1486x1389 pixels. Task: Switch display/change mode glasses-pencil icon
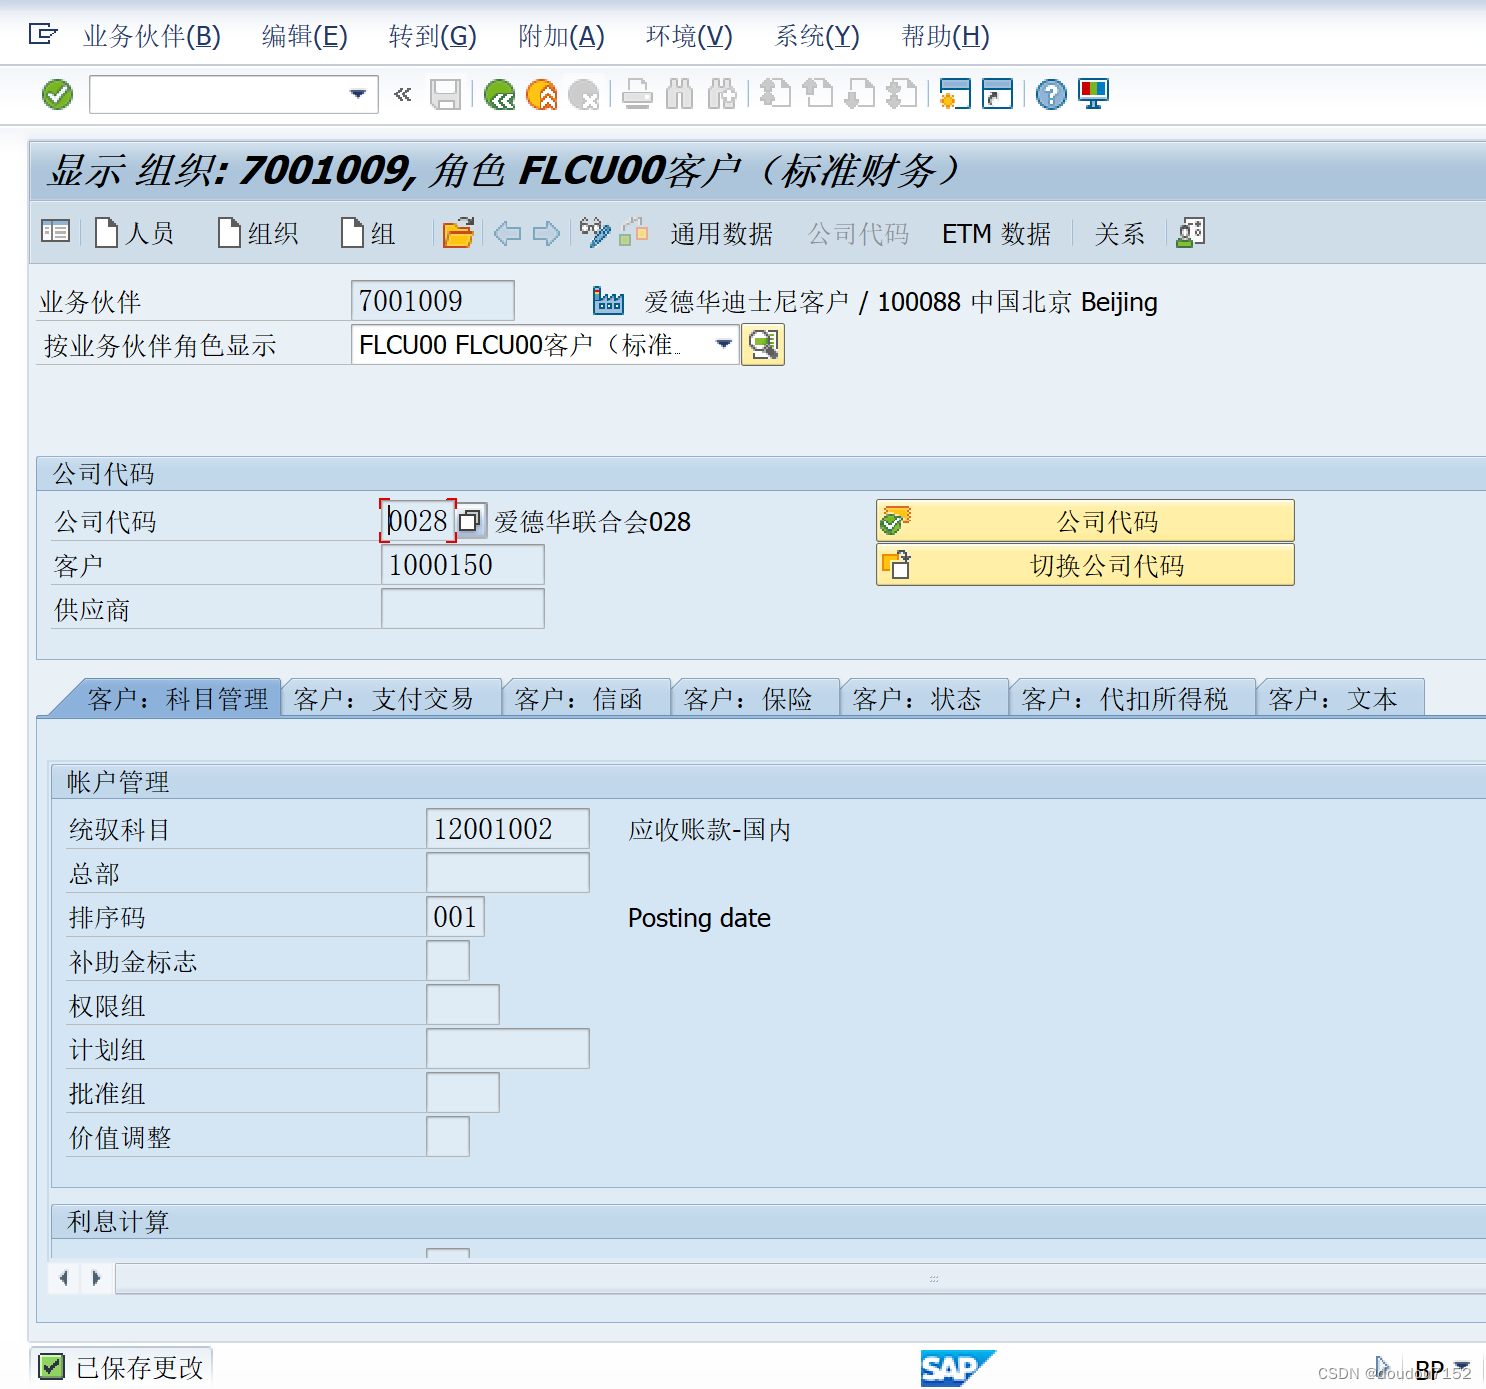click(595, 232)
